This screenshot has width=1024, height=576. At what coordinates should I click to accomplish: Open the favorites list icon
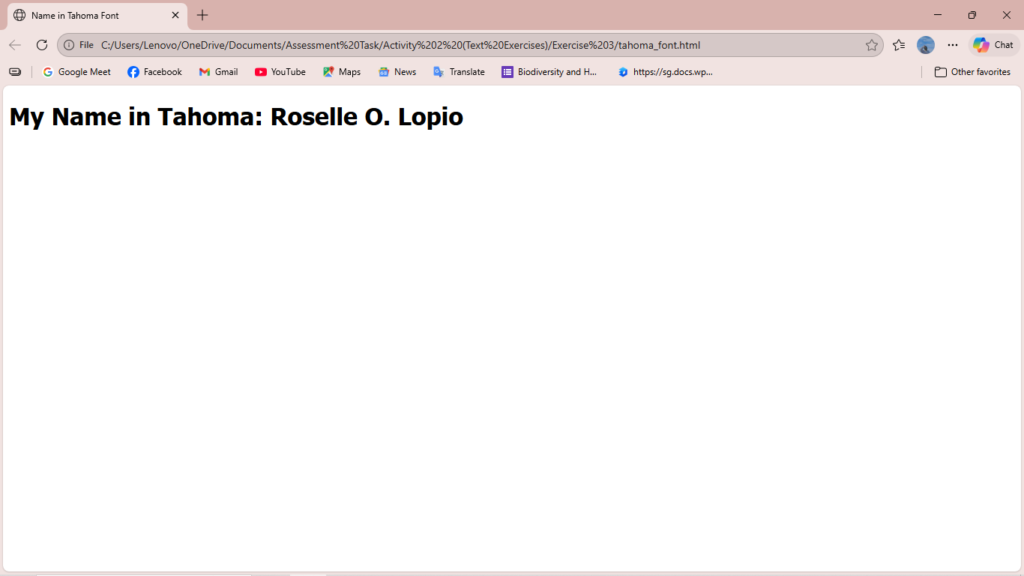[899, 45]
